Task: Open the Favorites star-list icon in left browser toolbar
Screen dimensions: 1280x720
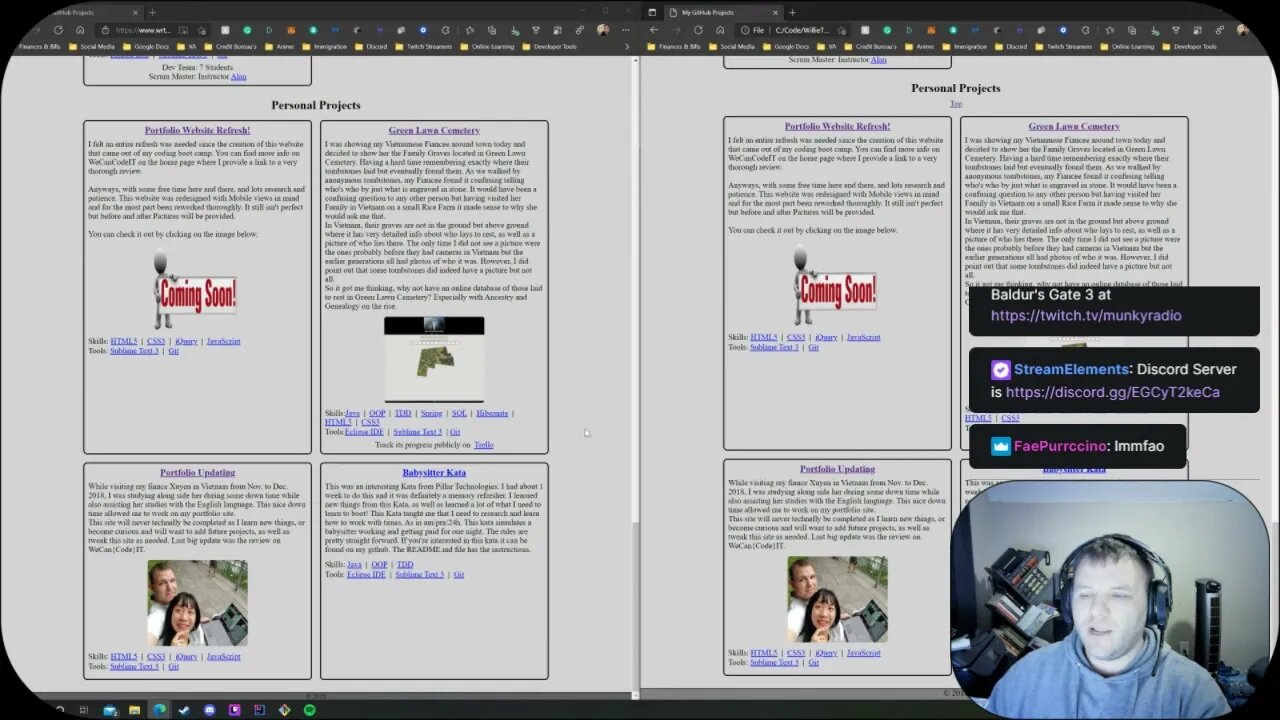Action: click(x=468, y=30)
